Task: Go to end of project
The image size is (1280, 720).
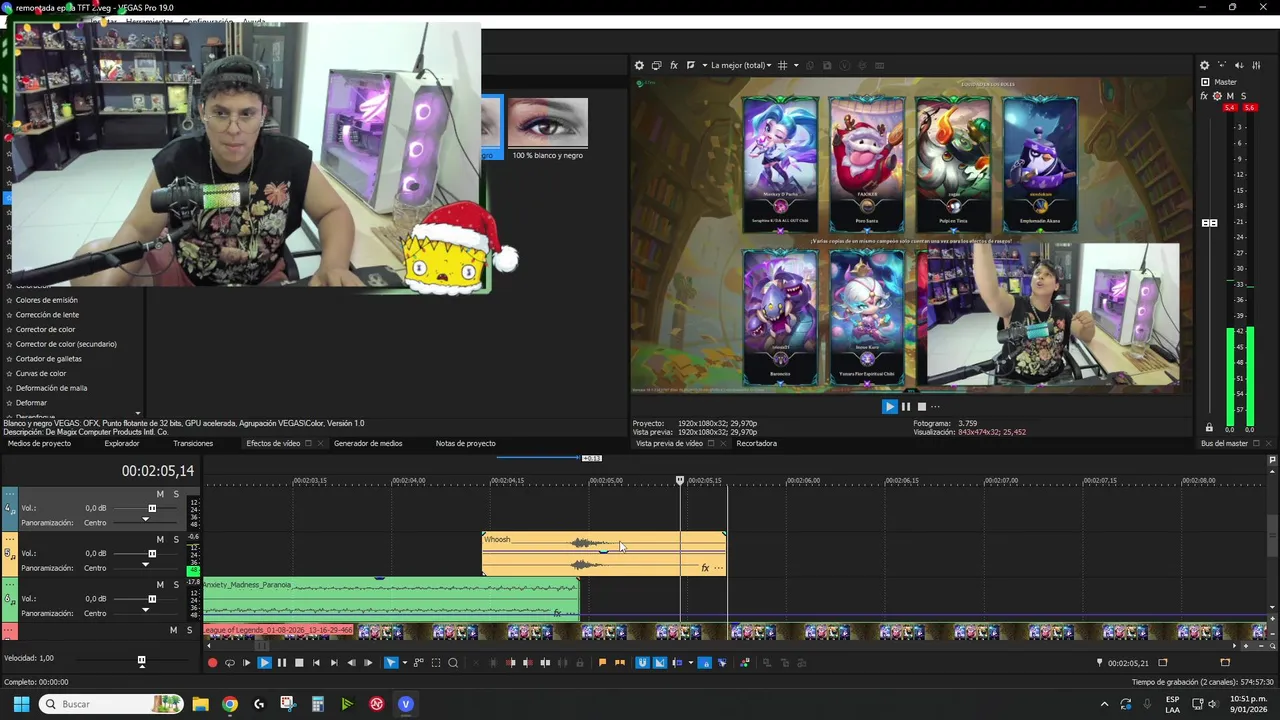Action: click(334, 662)
